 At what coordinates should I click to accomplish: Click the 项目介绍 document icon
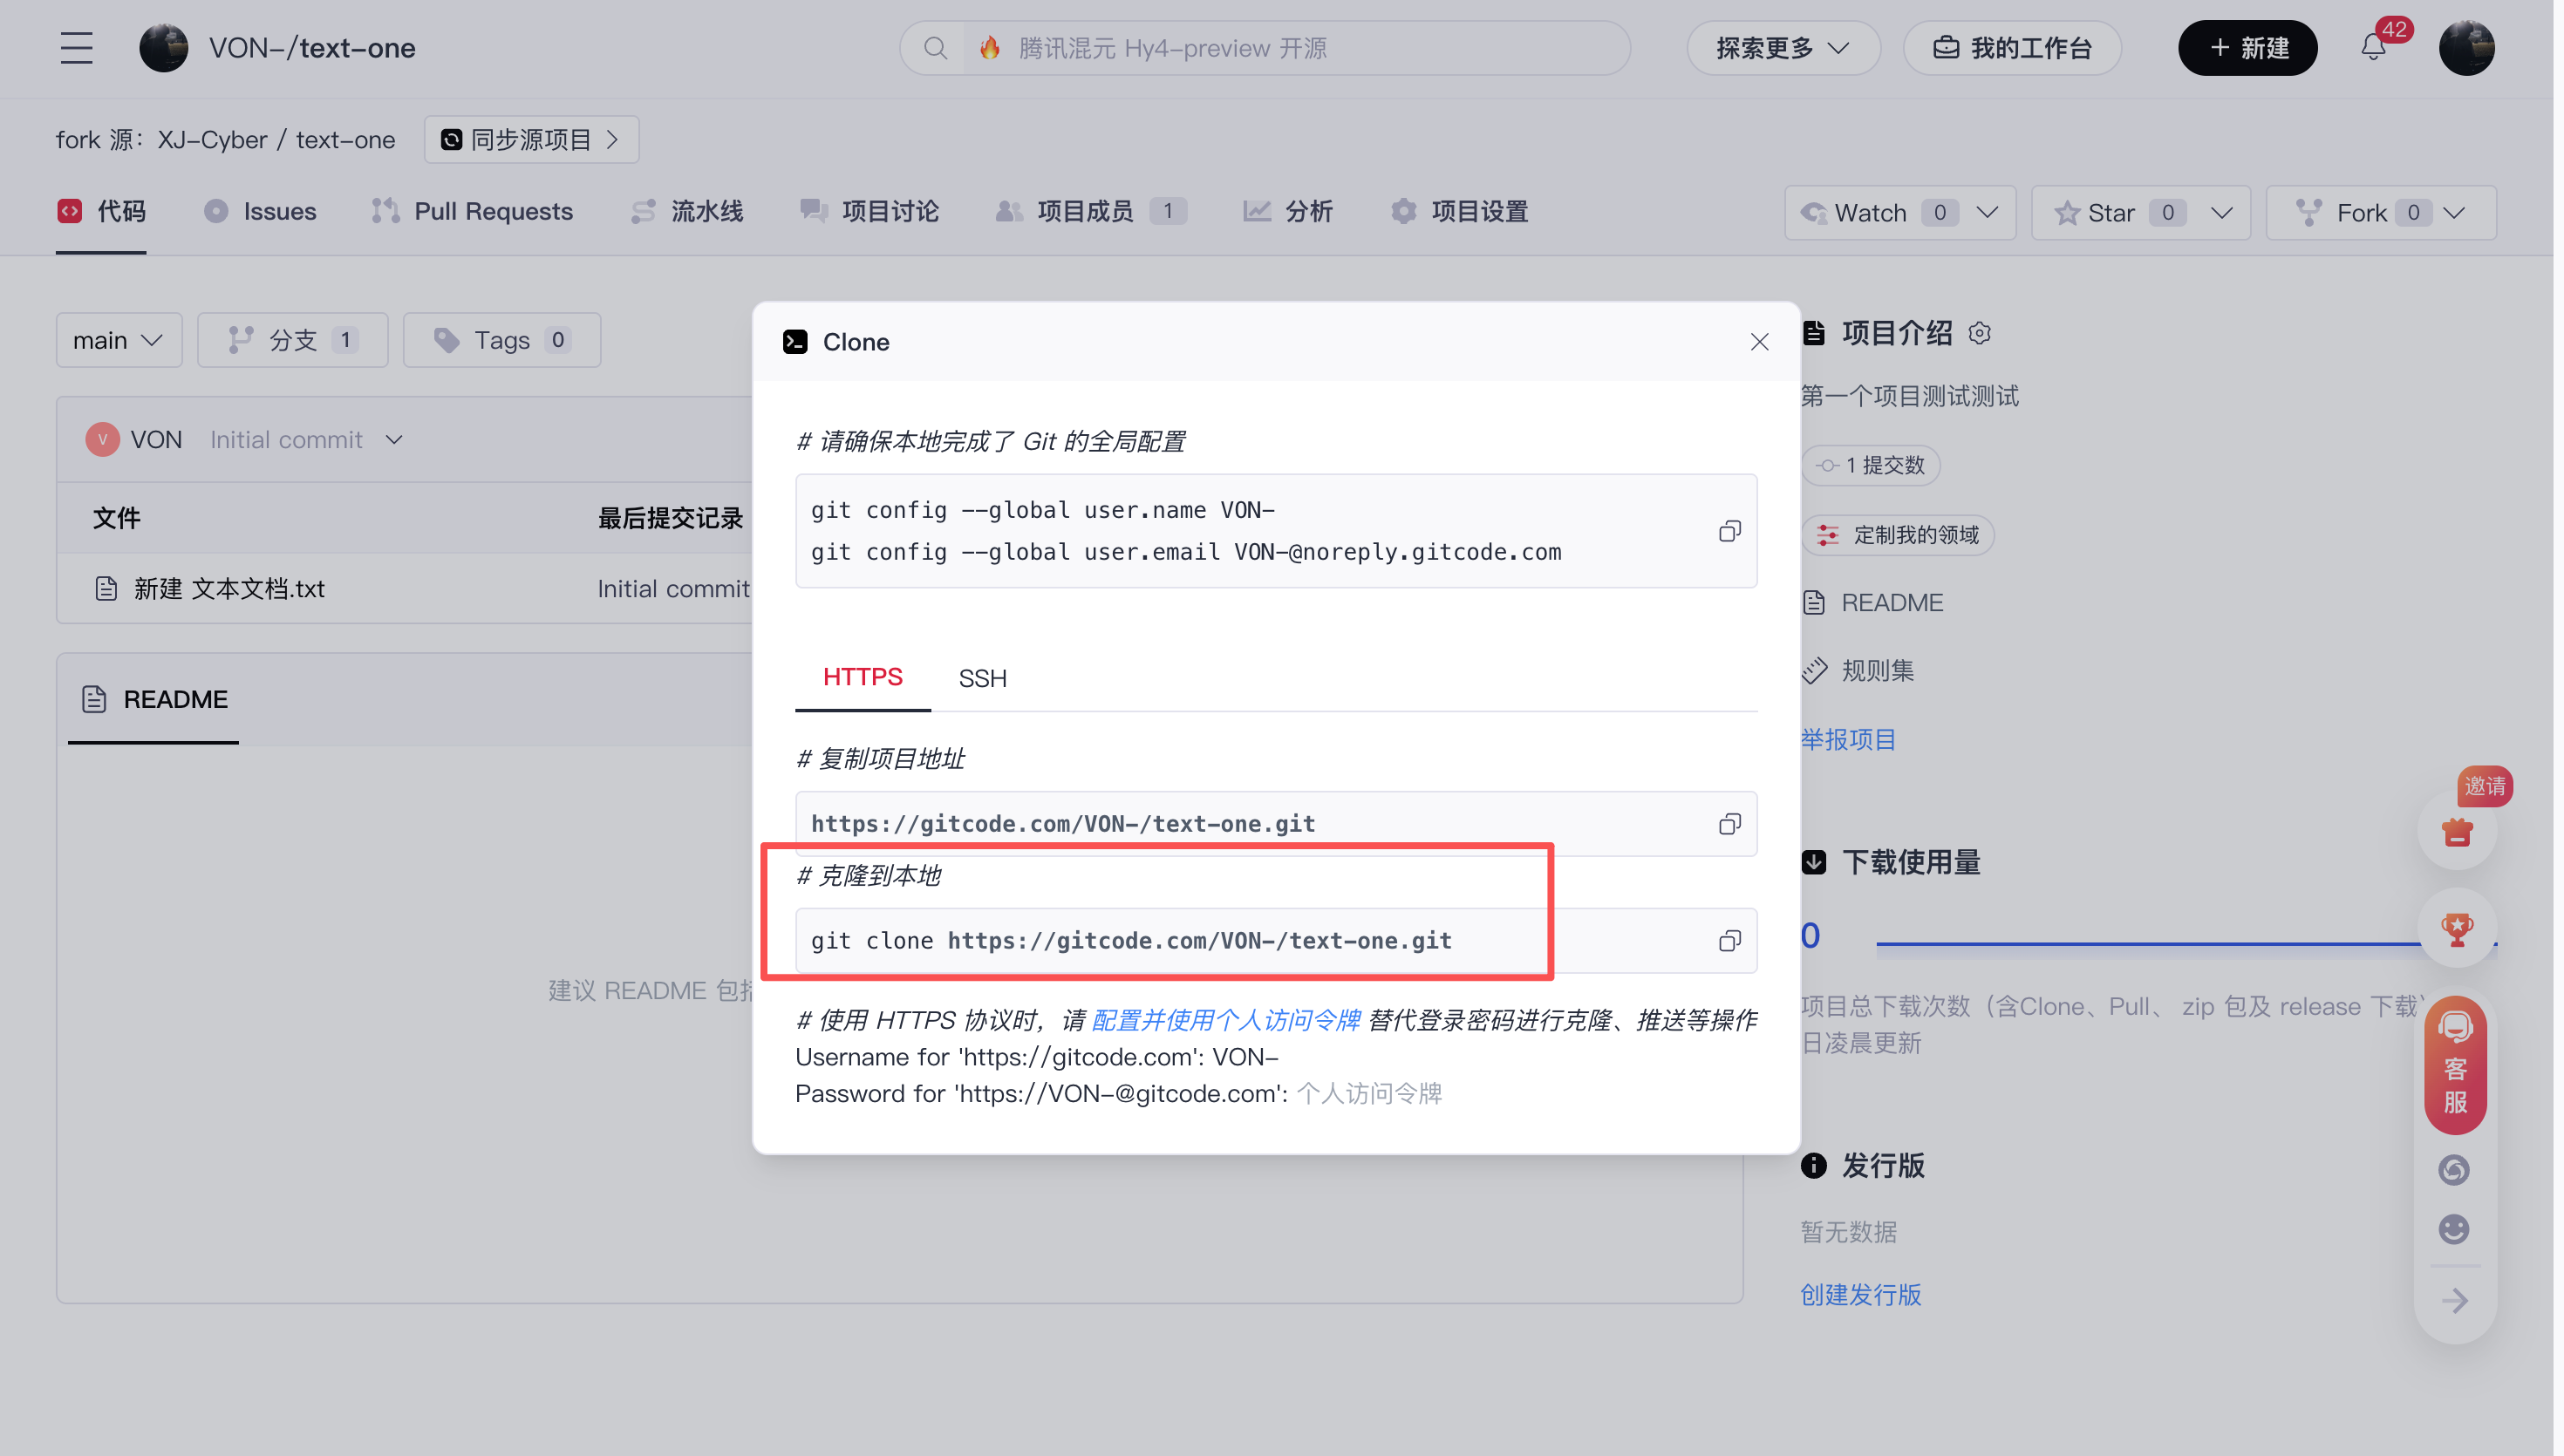click(x=1813, y=333)
